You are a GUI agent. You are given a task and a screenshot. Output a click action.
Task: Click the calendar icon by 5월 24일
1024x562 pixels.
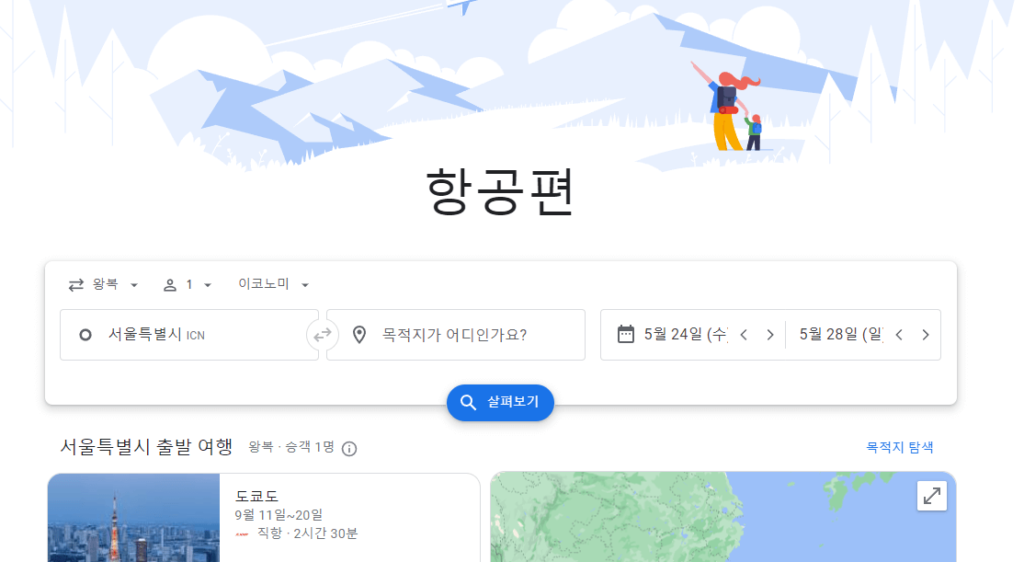(626, 334)
